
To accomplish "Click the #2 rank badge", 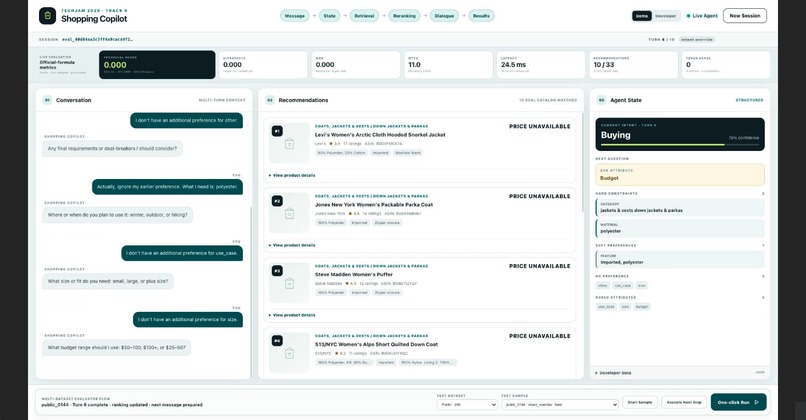I will tap(277, 201).
